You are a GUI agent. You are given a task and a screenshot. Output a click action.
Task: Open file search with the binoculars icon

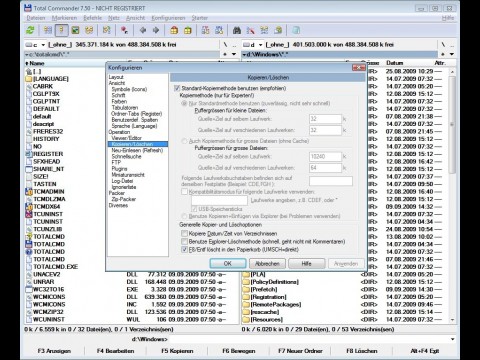[x=237, y=30]
